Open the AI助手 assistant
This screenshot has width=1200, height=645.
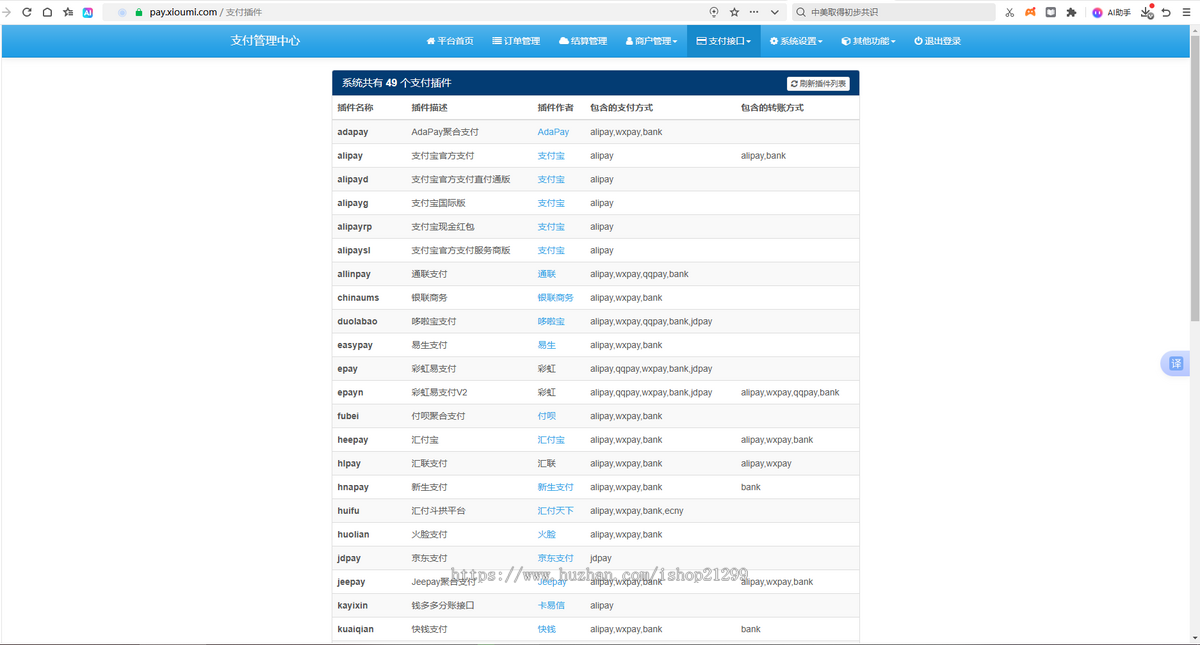(x=1112, y=12)
